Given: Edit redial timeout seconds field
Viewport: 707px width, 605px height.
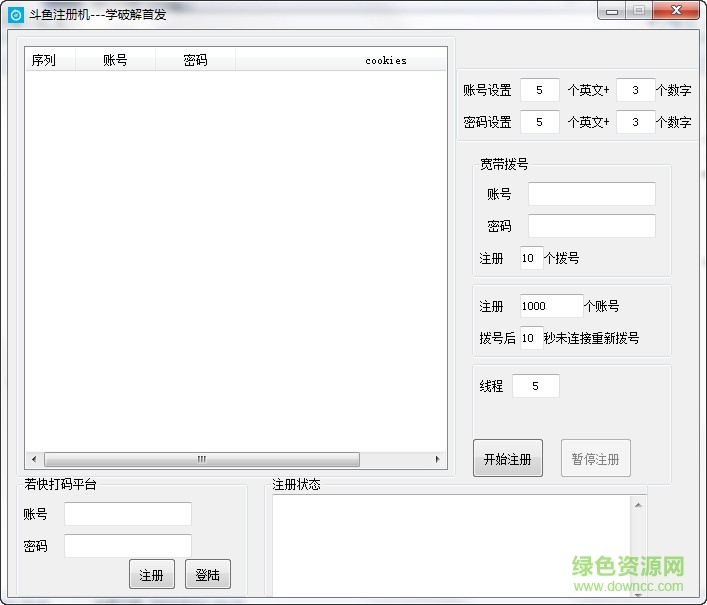Looking at the screenshot, I should pyautogui.click(x=532, y=338).
